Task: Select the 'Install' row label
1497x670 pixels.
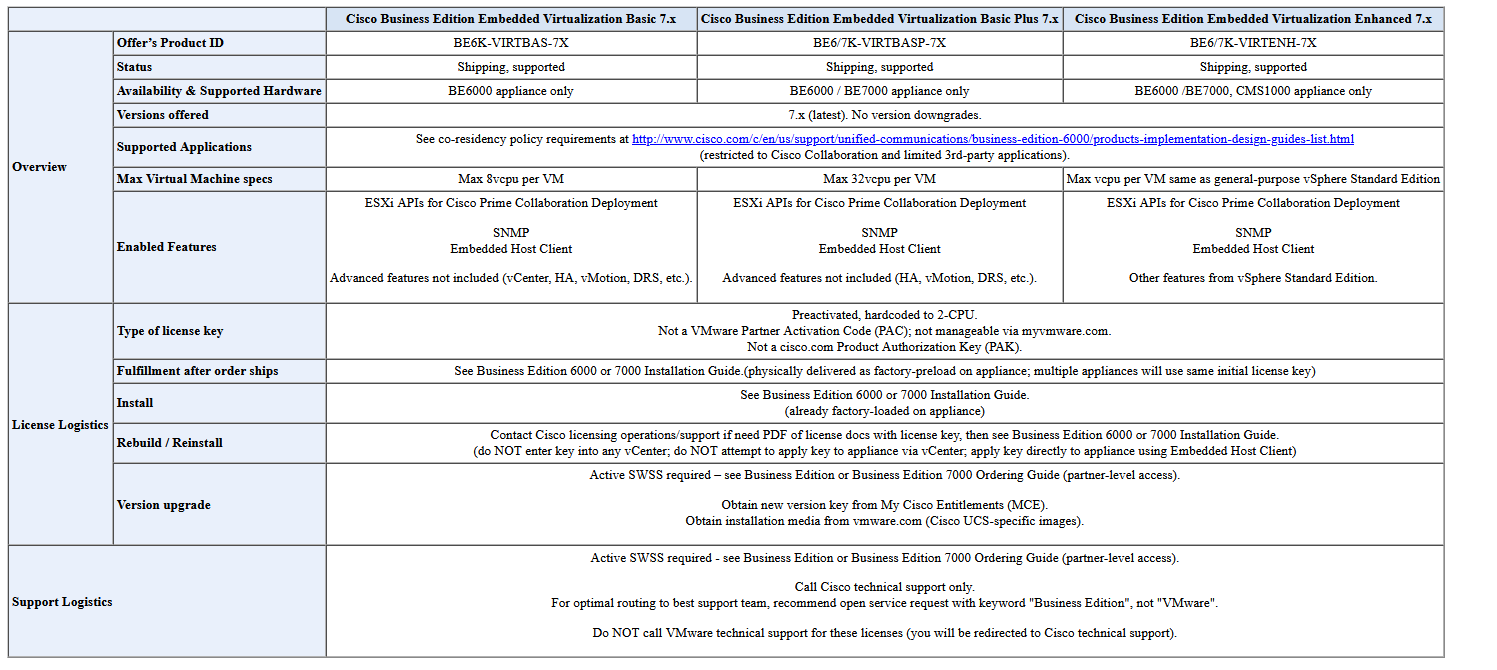Action: [x=135, y=403]
